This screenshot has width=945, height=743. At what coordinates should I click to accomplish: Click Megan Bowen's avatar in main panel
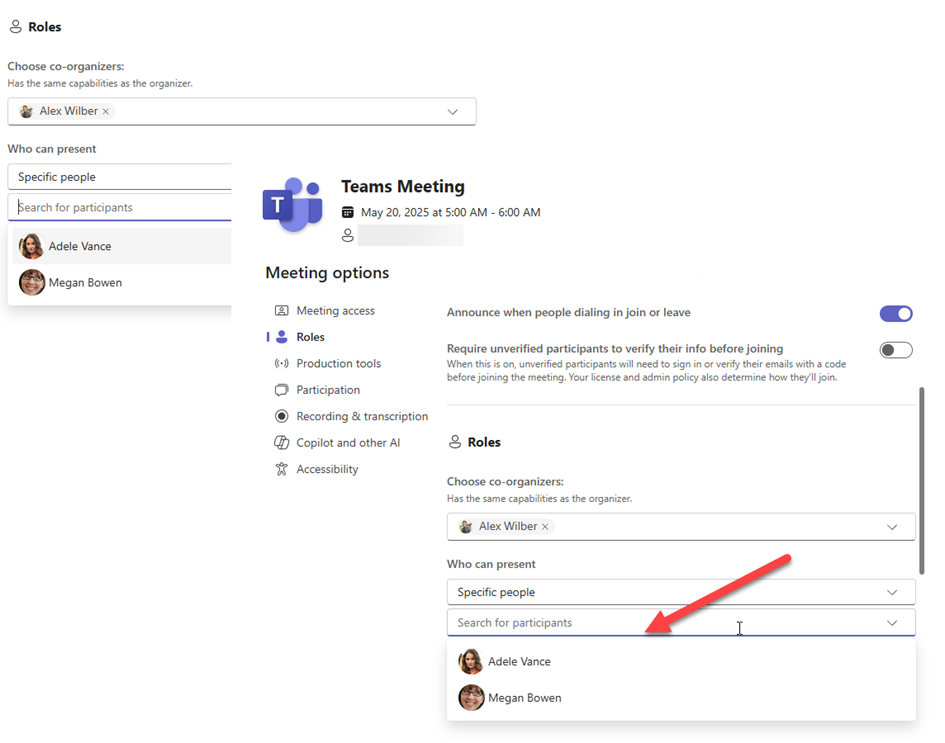pos(471,698)
